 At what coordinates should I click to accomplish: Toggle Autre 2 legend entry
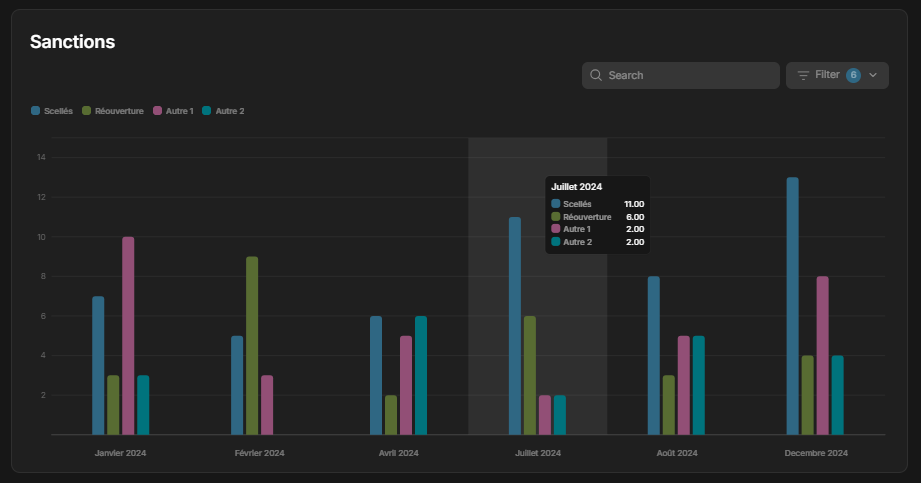(x=223, y=111)
